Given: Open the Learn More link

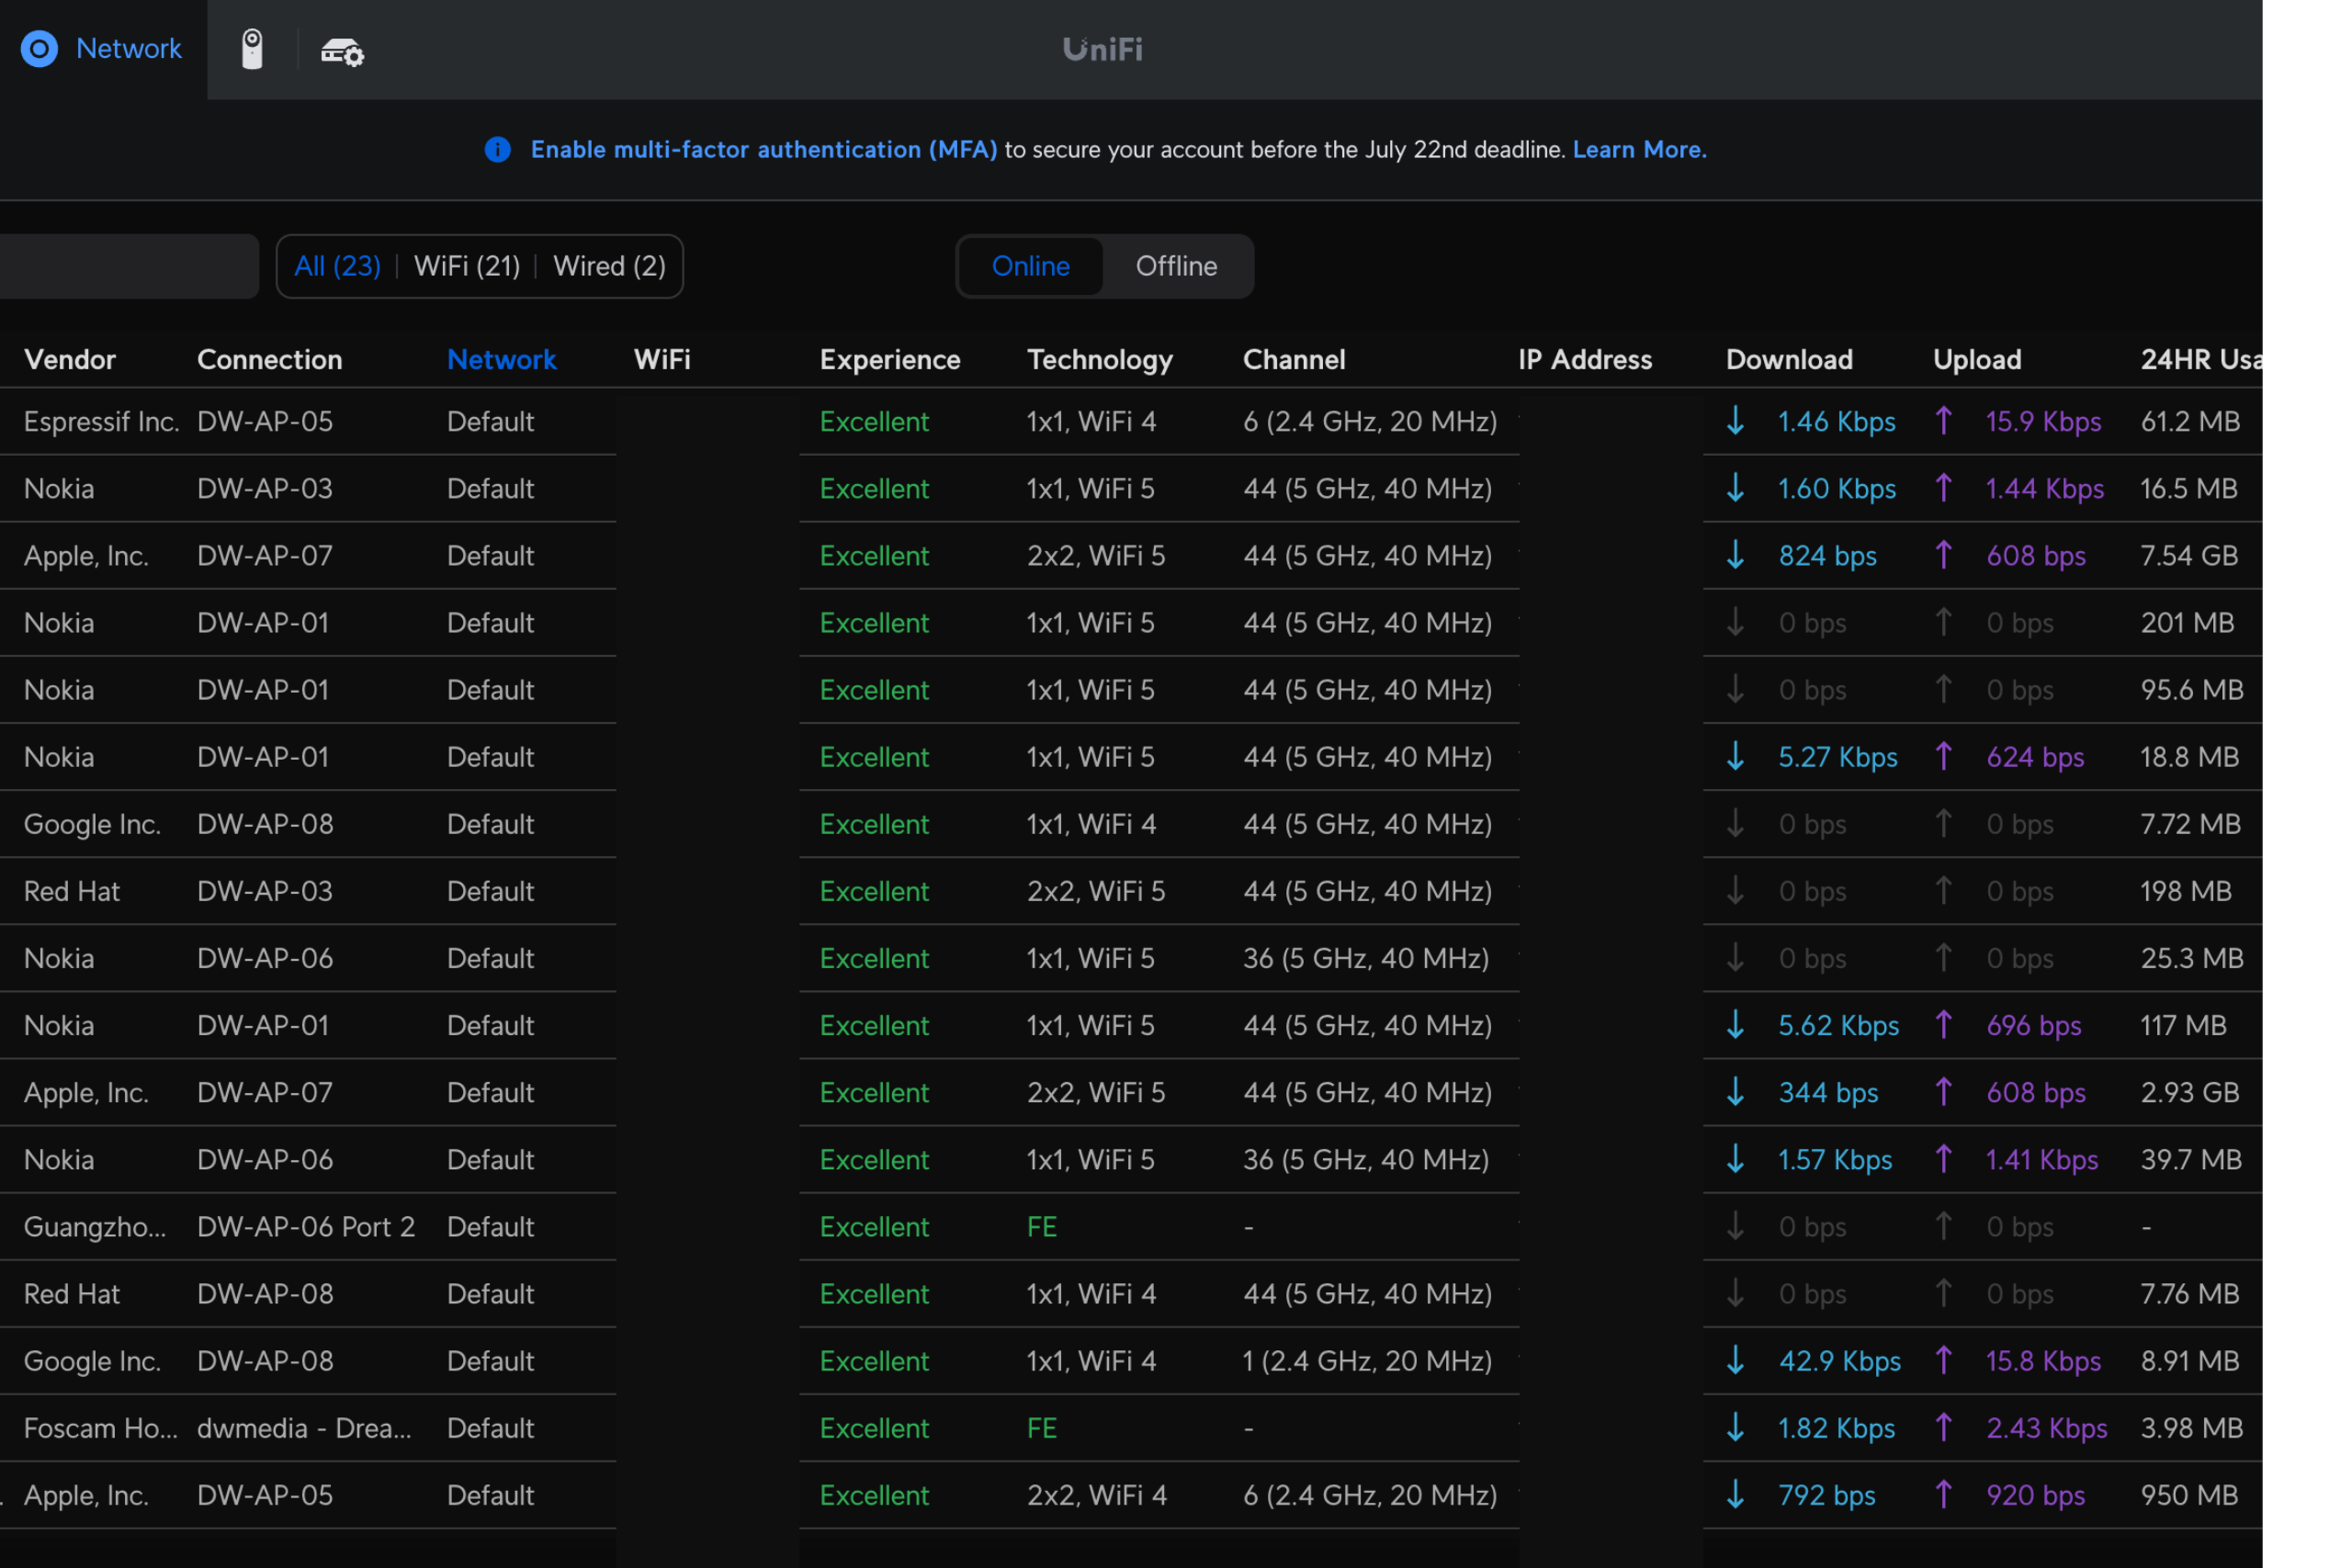Looking at the screenshot, I should click(x=1639, y=149).
